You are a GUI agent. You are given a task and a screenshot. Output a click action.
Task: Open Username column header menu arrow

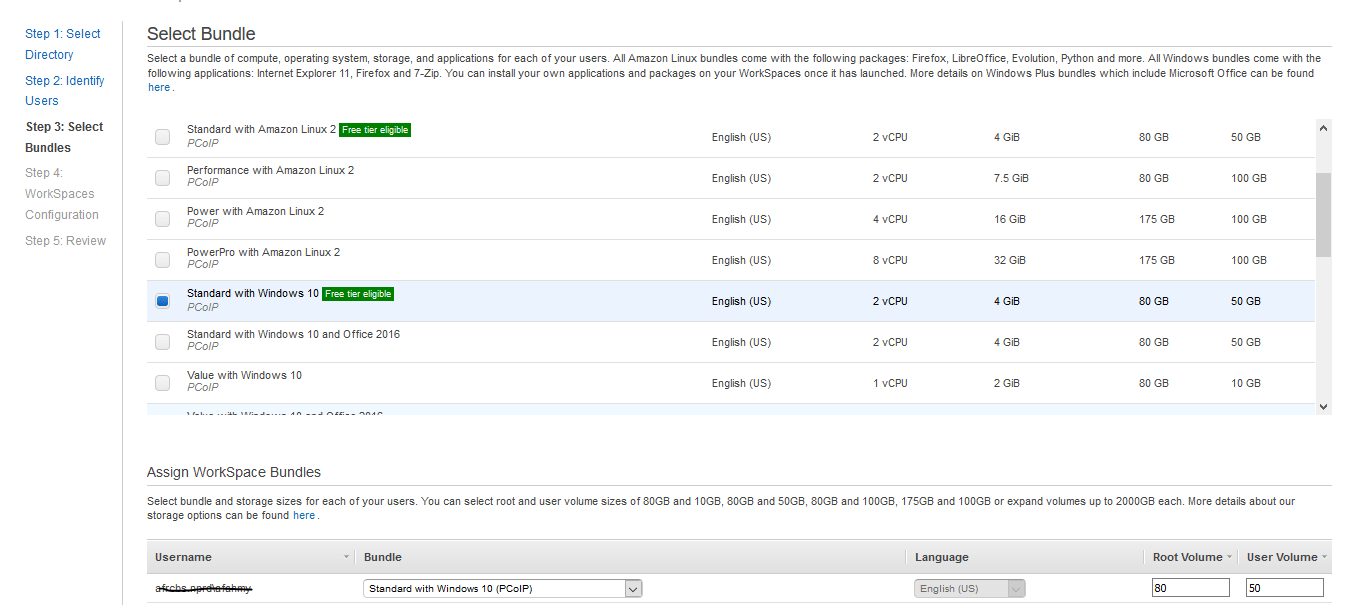(x=347, y=557)
